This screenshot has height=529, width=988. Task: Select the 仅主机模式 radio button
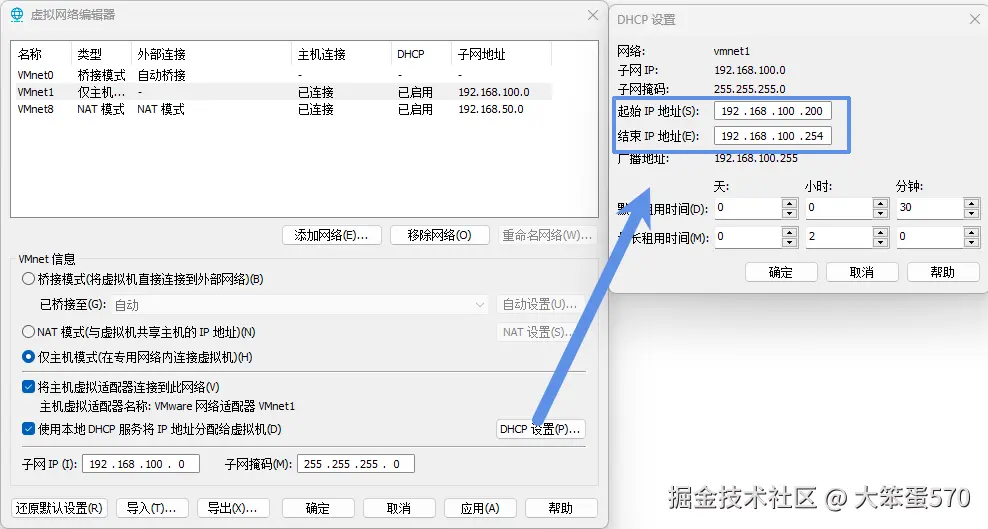[x=28, y=357]
